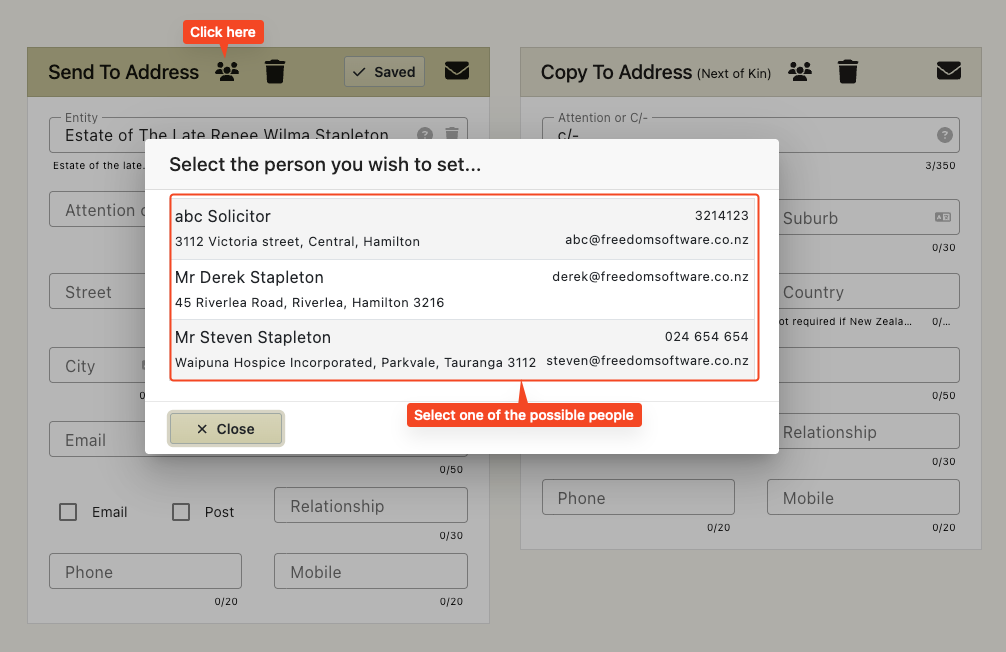Focus Attention field in Send To Address
This screenshot has width=1006, height=652.
[98, 209]
